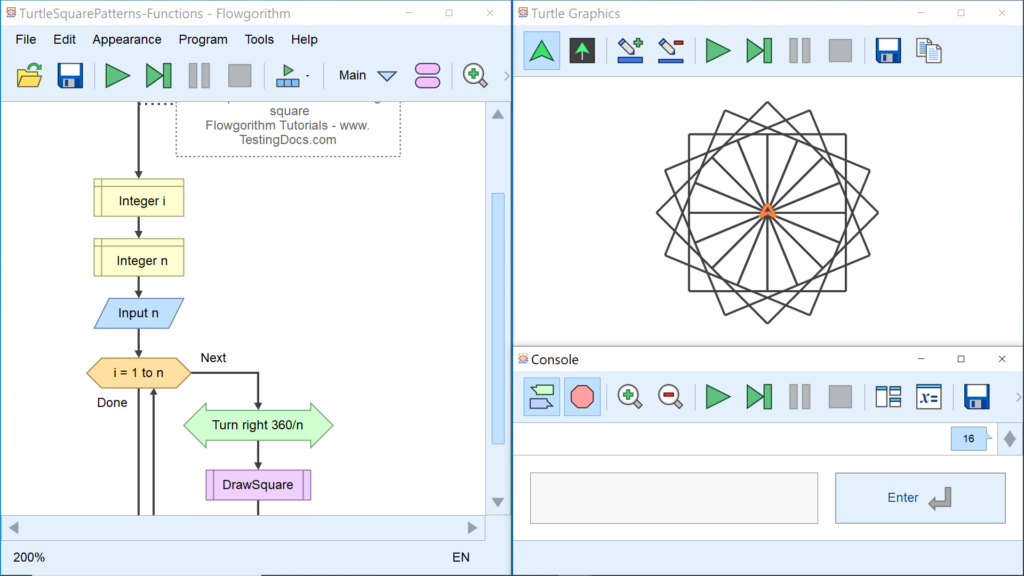Viewport: 1024px width, 576px height.
Task: Step through the program in Turtle Graphics
Action: (757, 50)
